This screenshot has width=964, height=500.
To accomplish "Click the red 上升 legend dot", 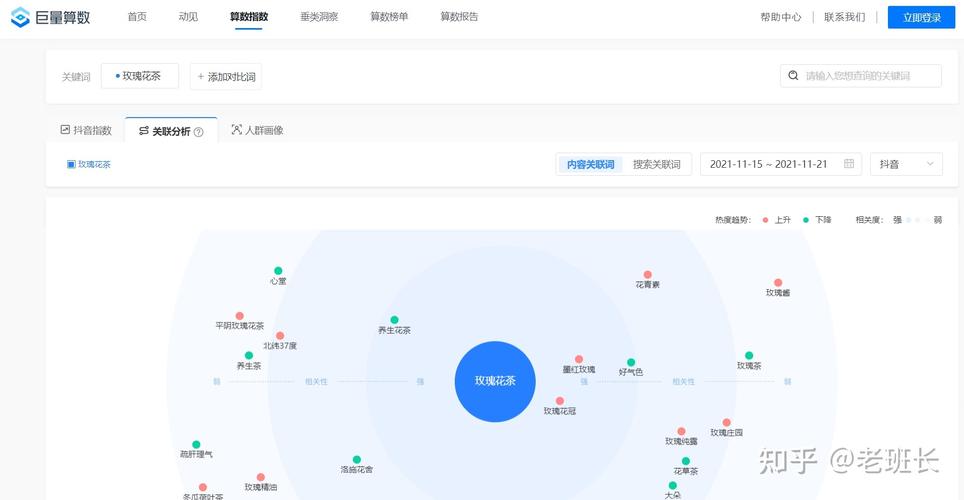I will [x=765, y=220].
